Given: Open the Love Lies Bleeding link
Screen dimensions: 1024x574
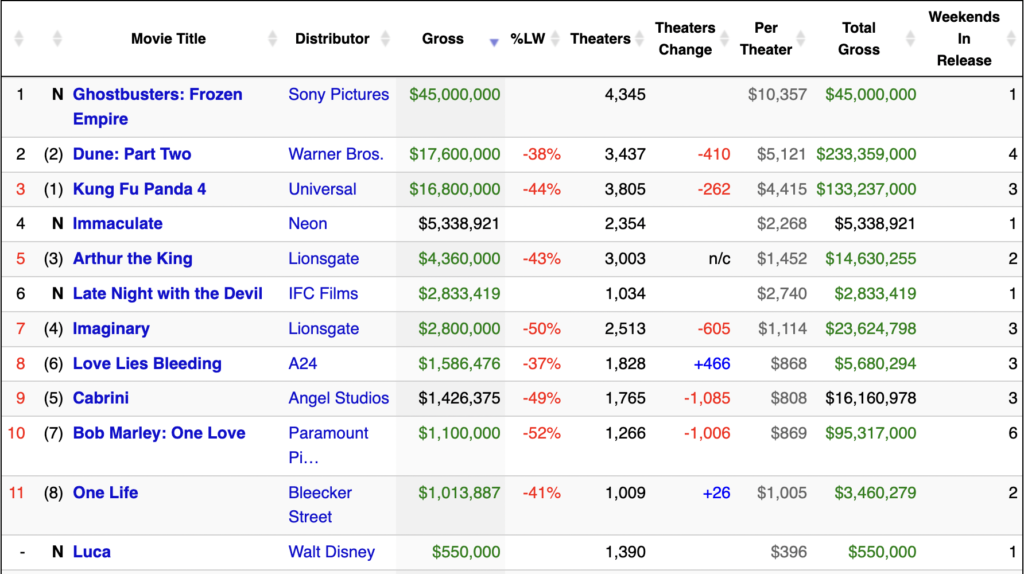Looking at the screenshot, I should [147, 364].
